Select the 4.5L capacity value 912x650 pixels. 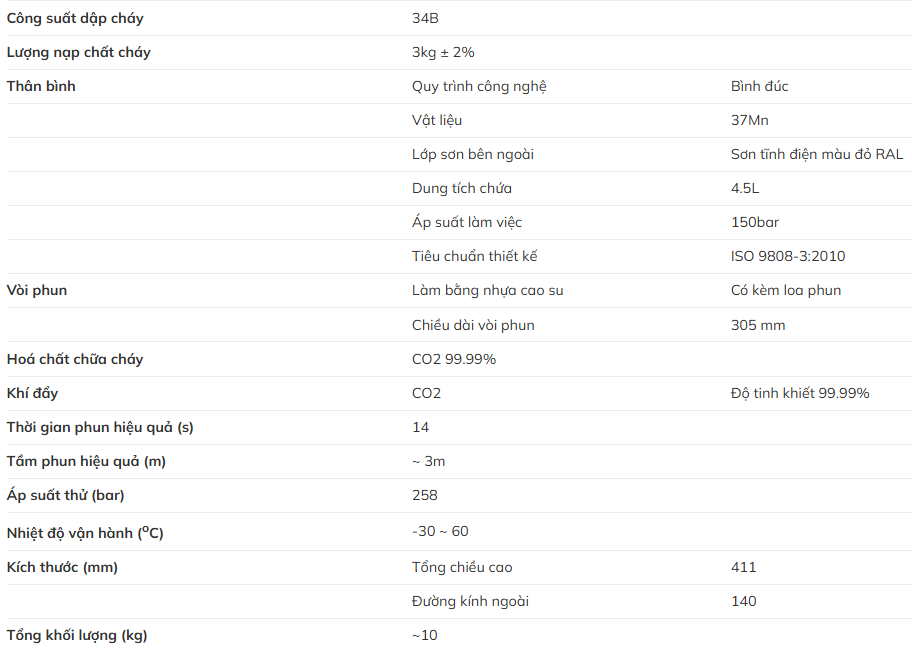pos(745,188)
